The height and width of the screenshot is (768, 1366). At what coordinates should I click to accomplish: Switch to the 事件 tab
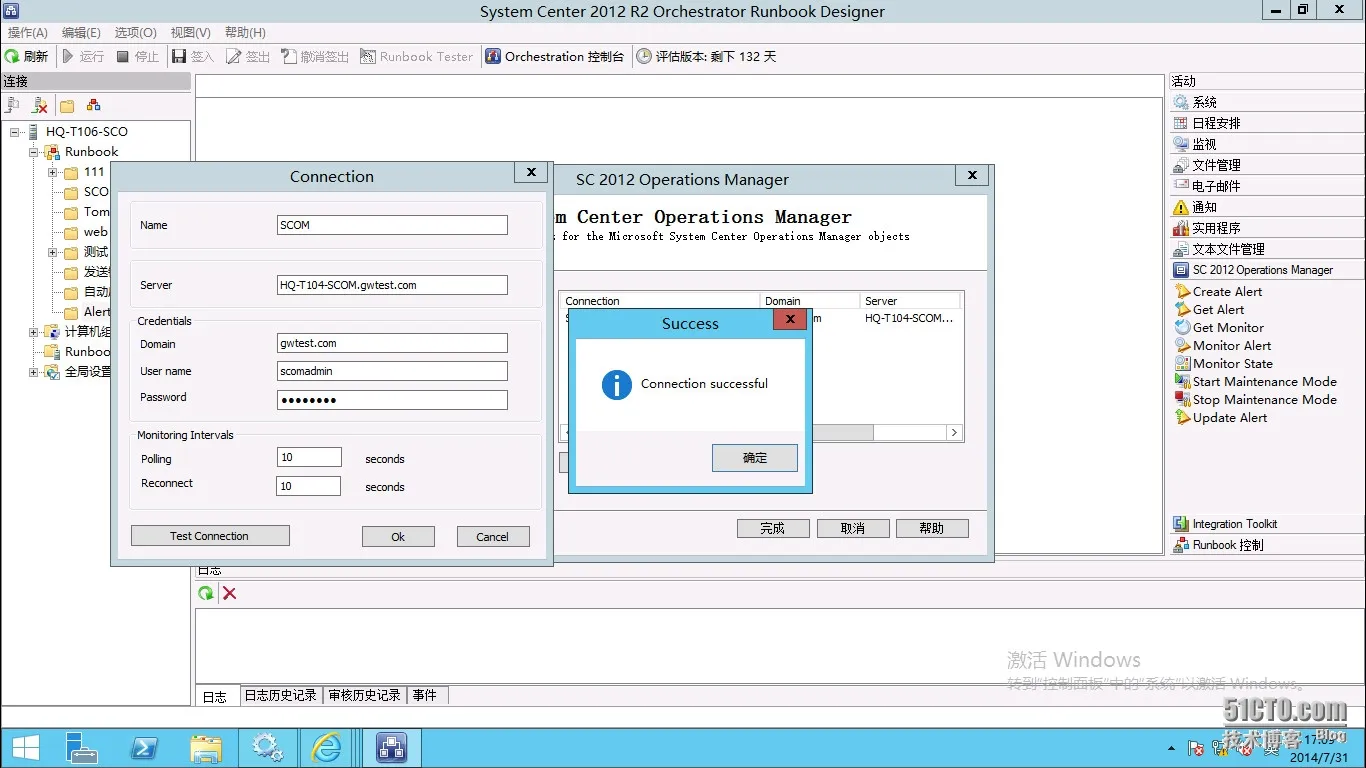425,695
